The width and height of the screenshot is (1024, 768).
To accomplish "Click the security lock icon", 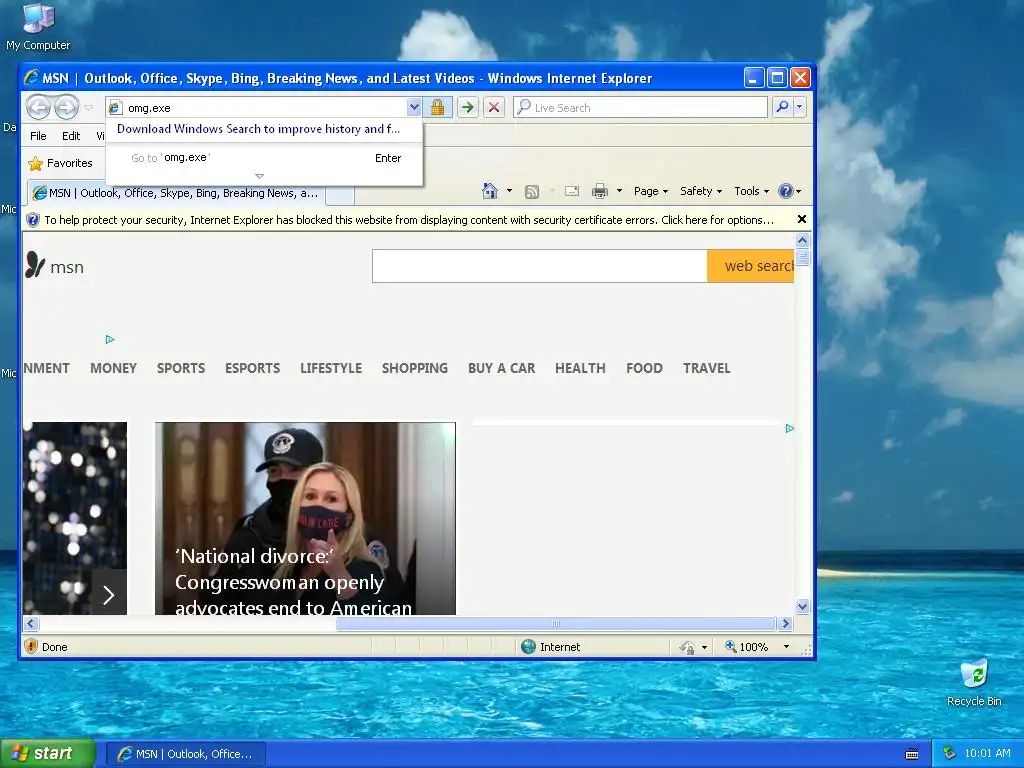I will (x=437, y=107).
